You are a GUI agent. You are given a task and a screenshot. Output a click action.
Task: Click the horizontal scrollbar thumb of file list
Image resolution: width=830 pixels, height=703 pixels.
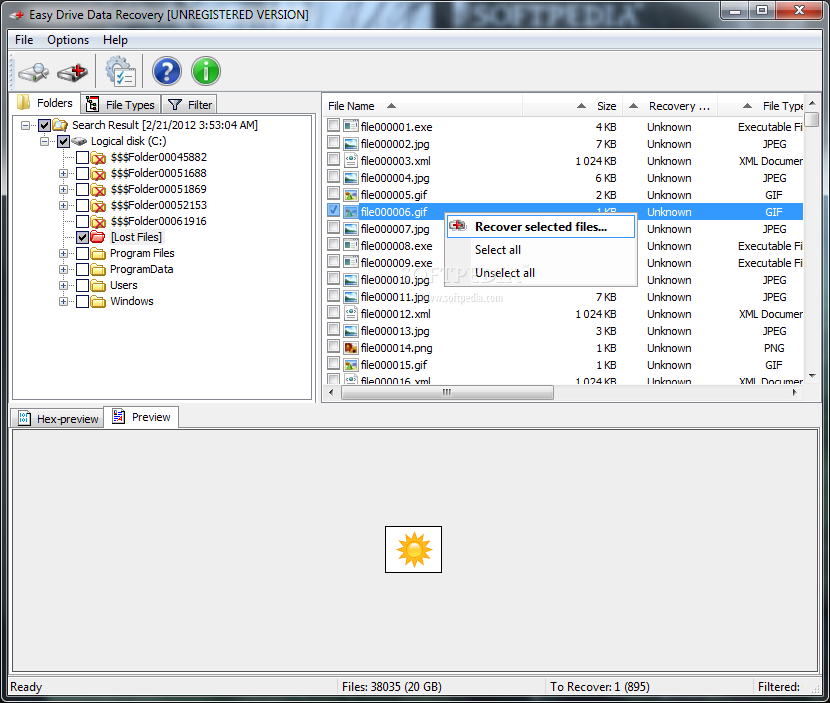[x=447, y=392]
